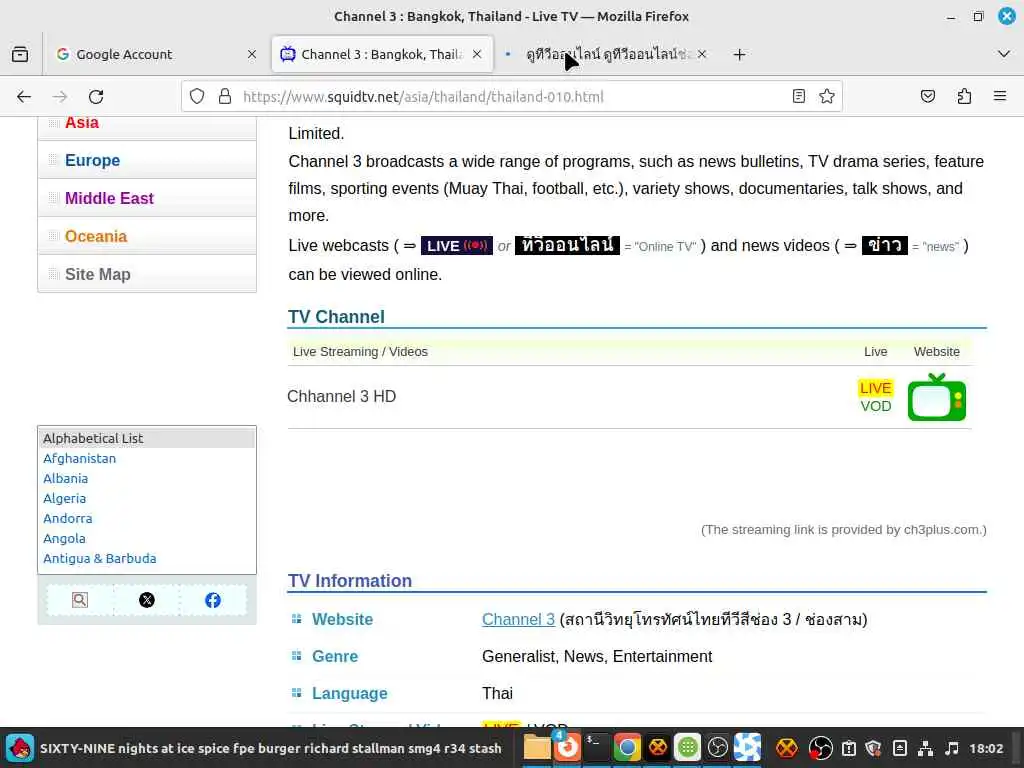
Task: Open the removable media eject tray icon
Action: pos(899,748)
